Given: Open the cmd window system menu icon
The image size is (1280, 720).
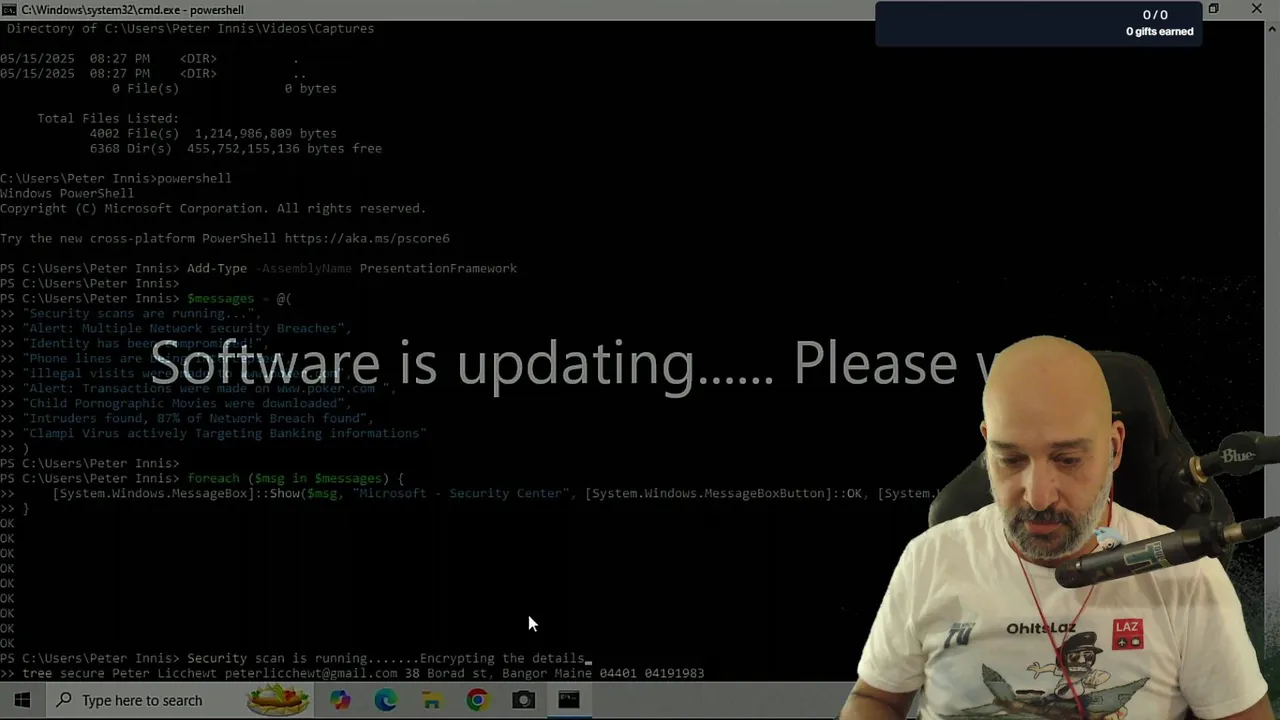Looking at the screenshot, I should (9, 9).
